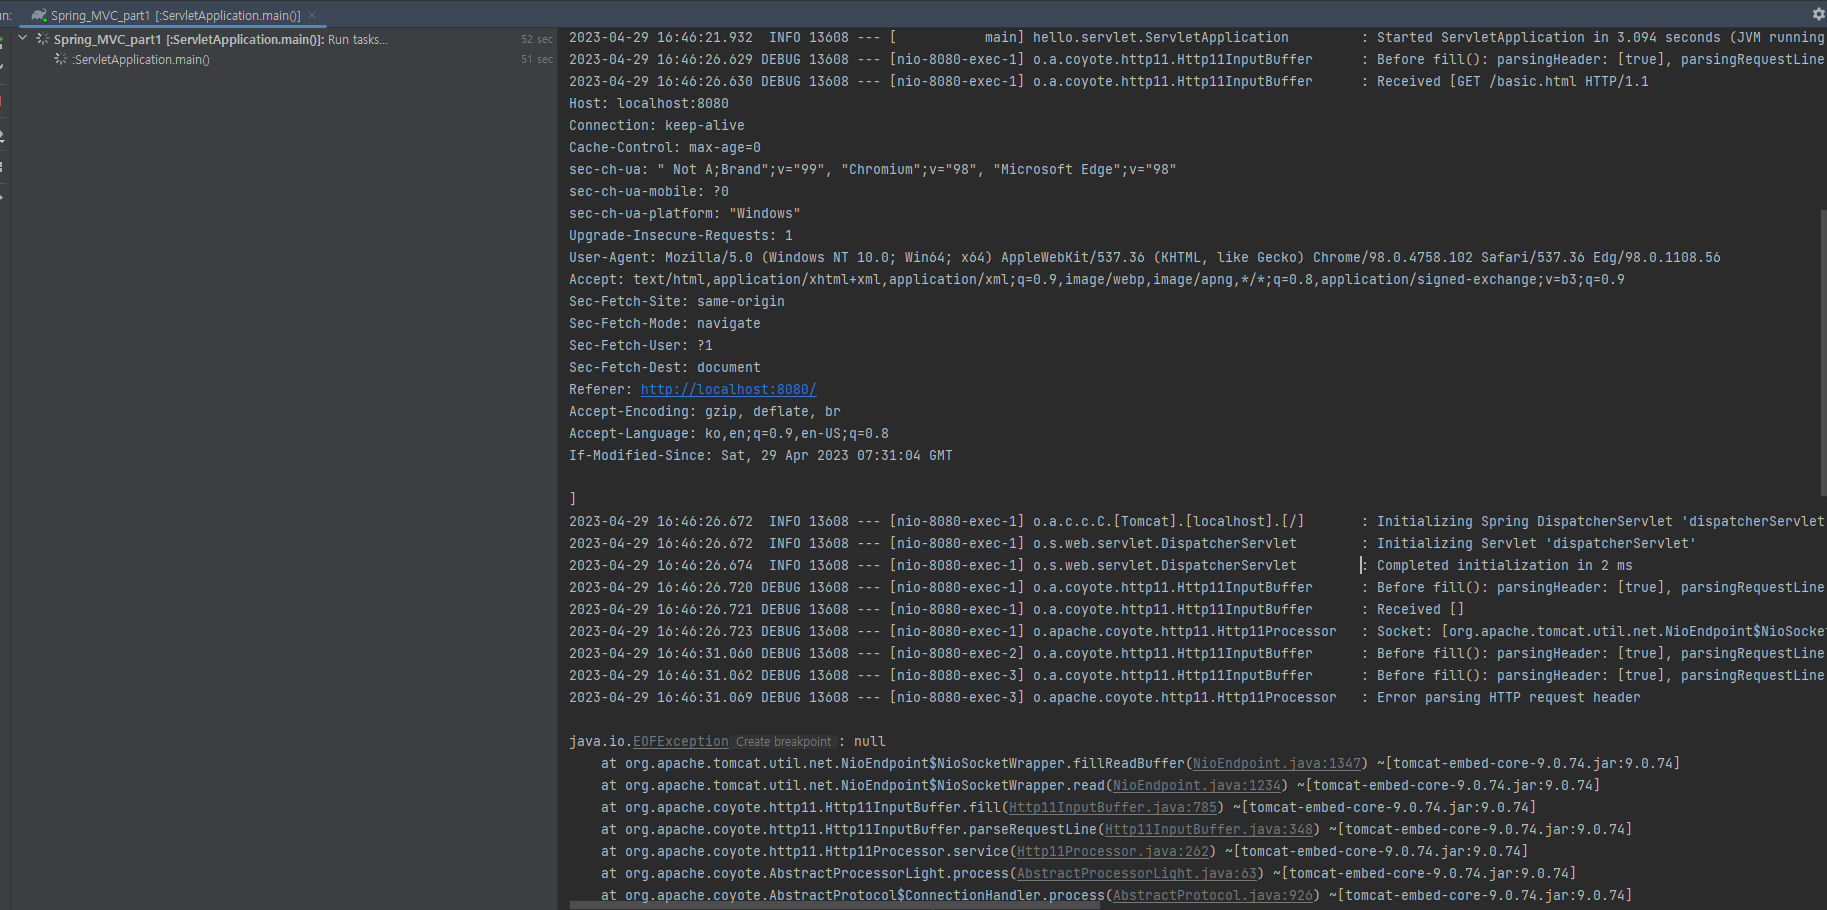
Task: Open the http://localhost:8080/ Referer link
Action: point(728,389)
